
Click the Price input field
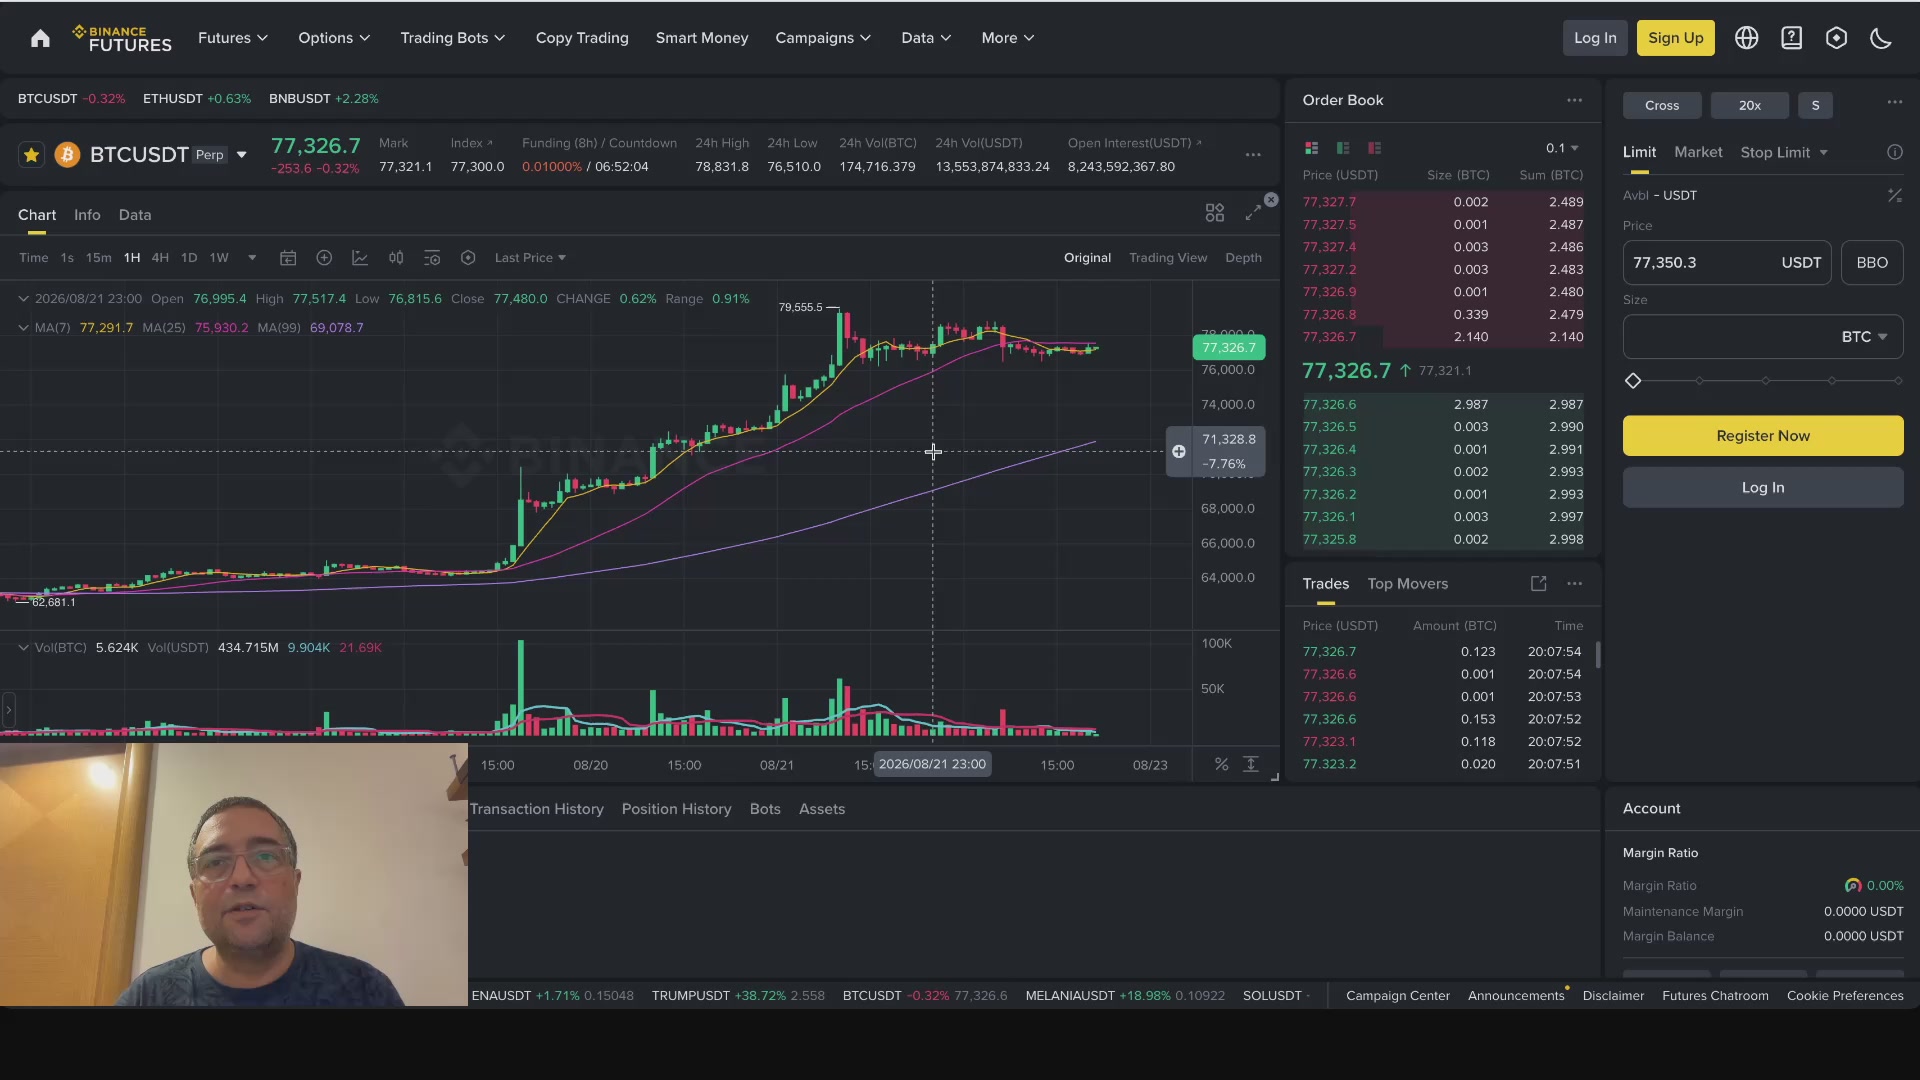pyautogui.click(x=1727, y=263)
